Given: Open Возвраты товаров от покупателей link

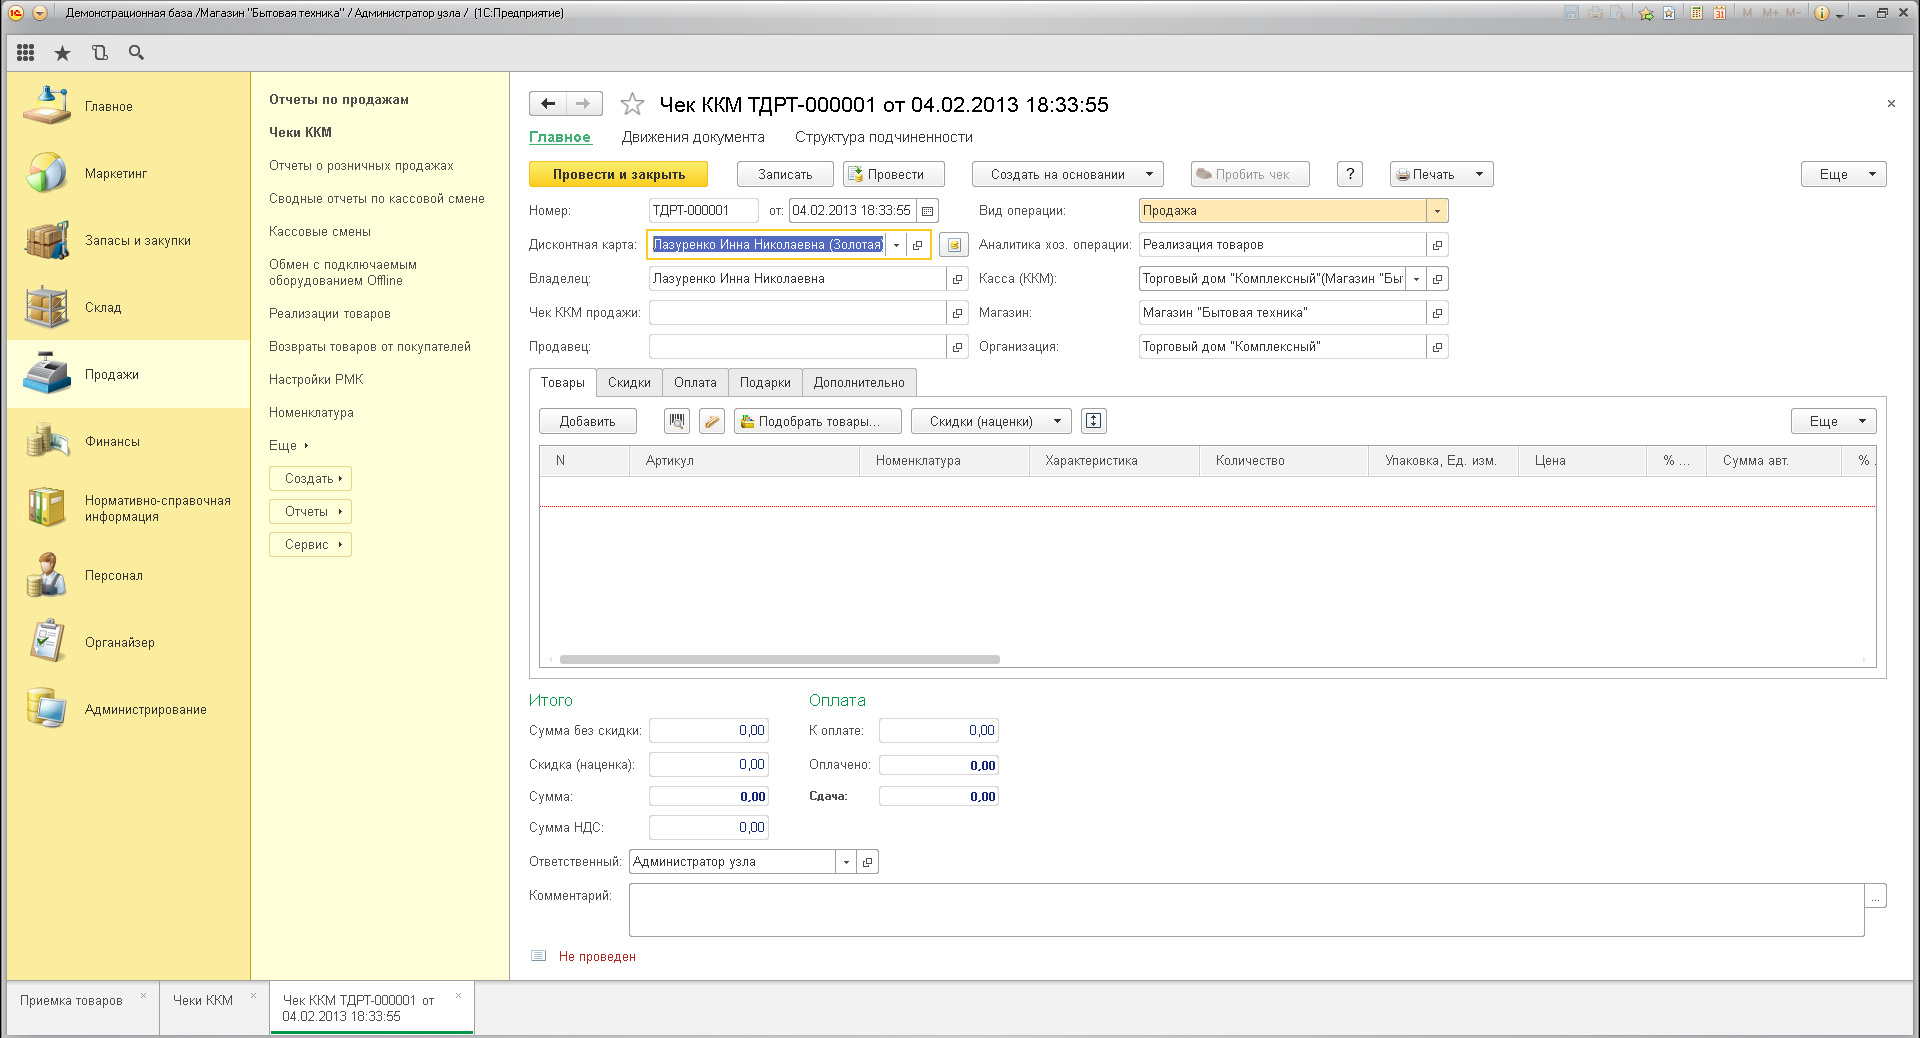Looking at the screenshot, I should pyautogui.click(x=370, y=346).
